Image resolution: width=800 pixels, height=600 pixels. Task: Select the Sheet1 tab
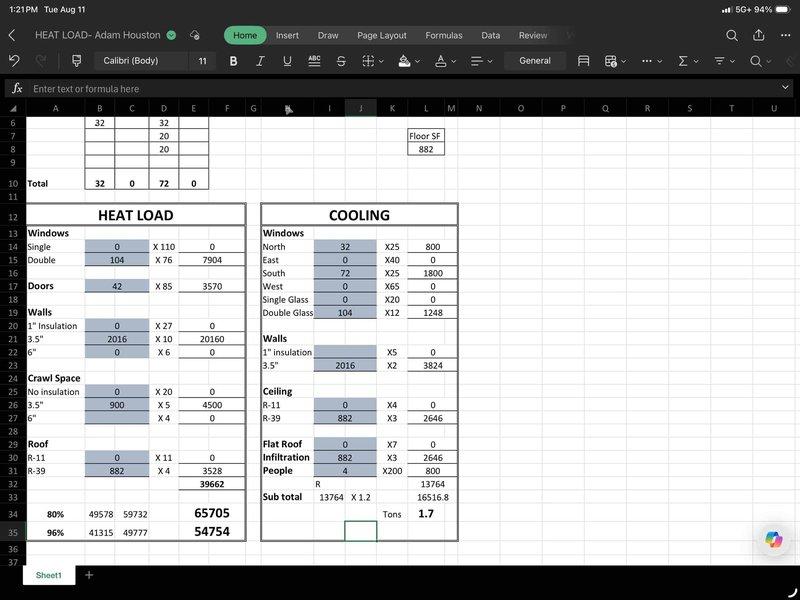tap(48, 575)
